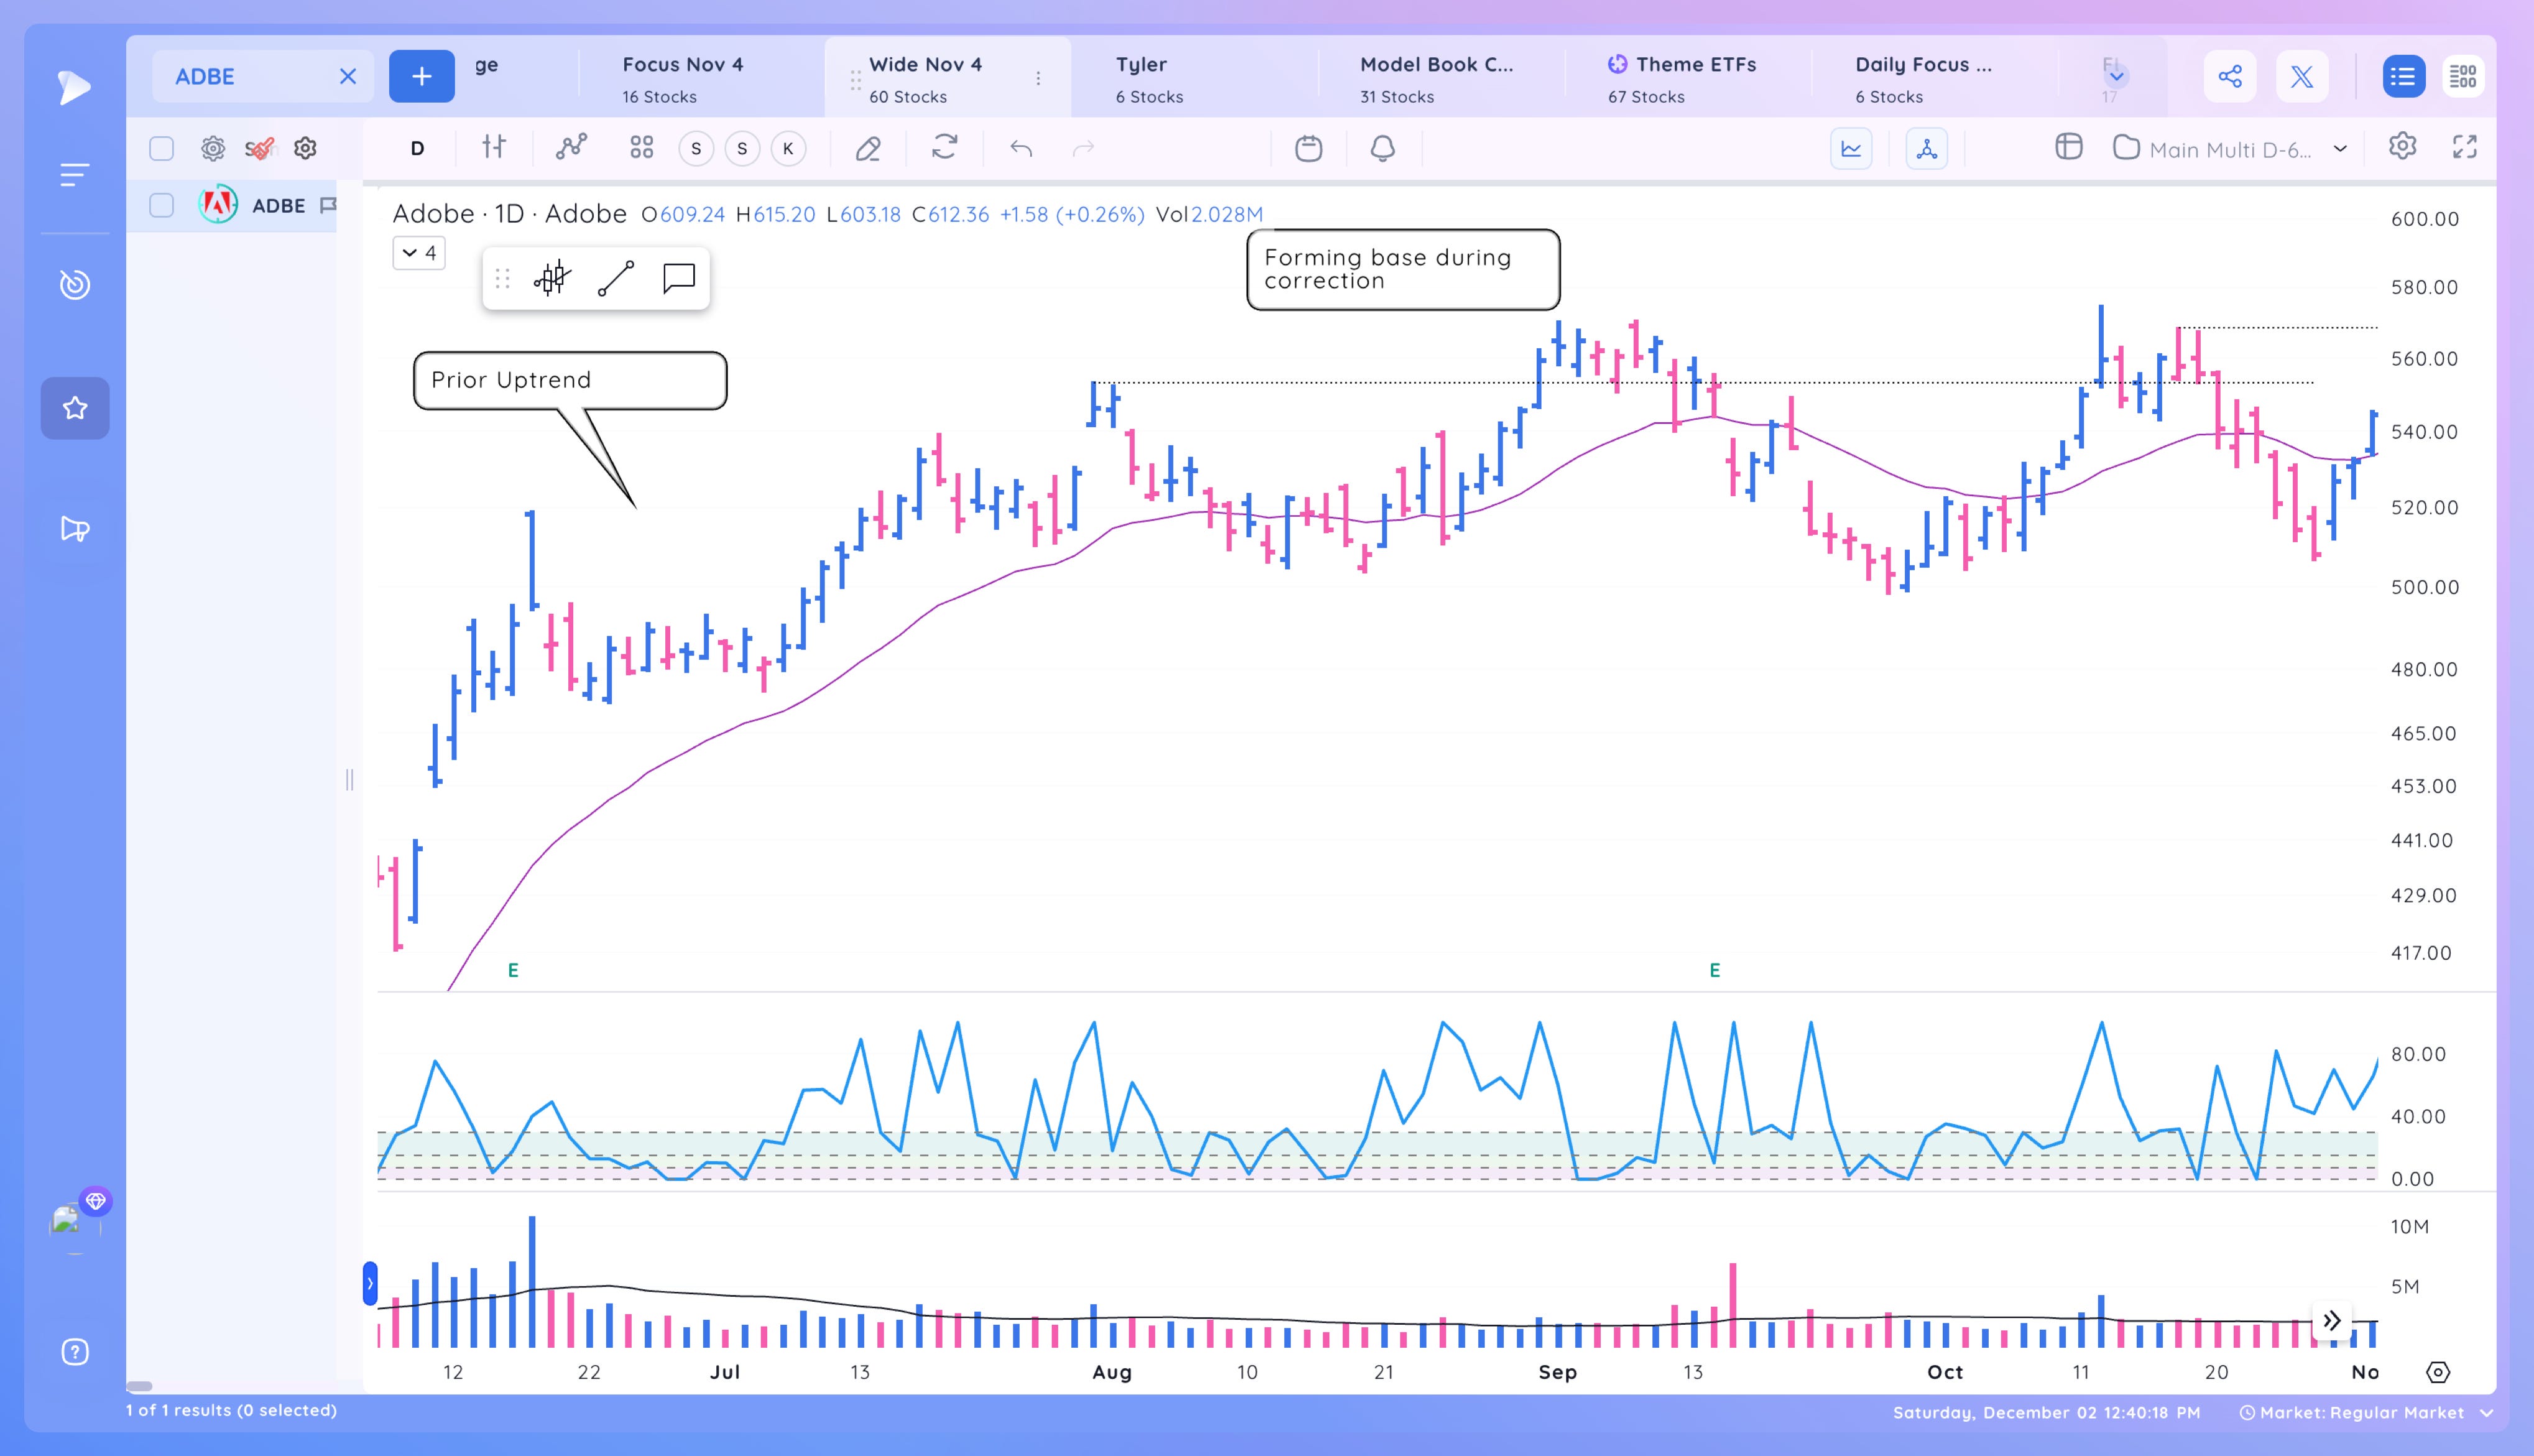Add a new watchlist with plus button
The height and width of the screenshot is (1456, 2534).
pos(422,76)
